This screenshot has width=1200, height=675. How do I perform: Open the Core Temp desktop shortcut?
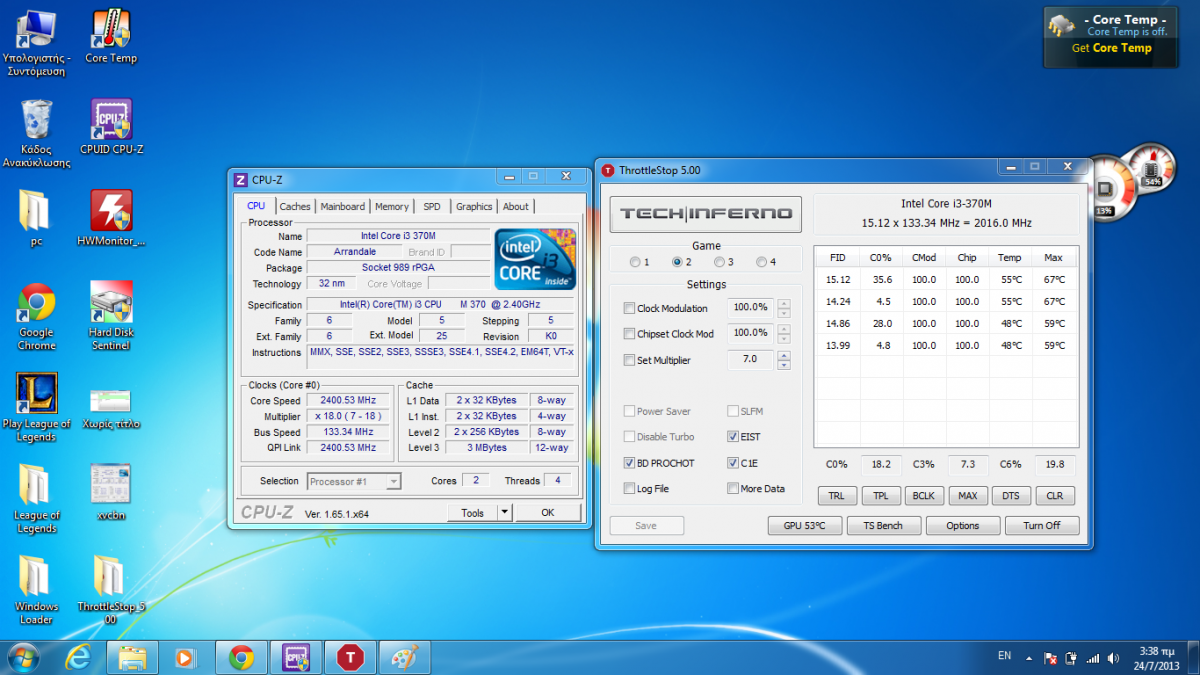111,37
